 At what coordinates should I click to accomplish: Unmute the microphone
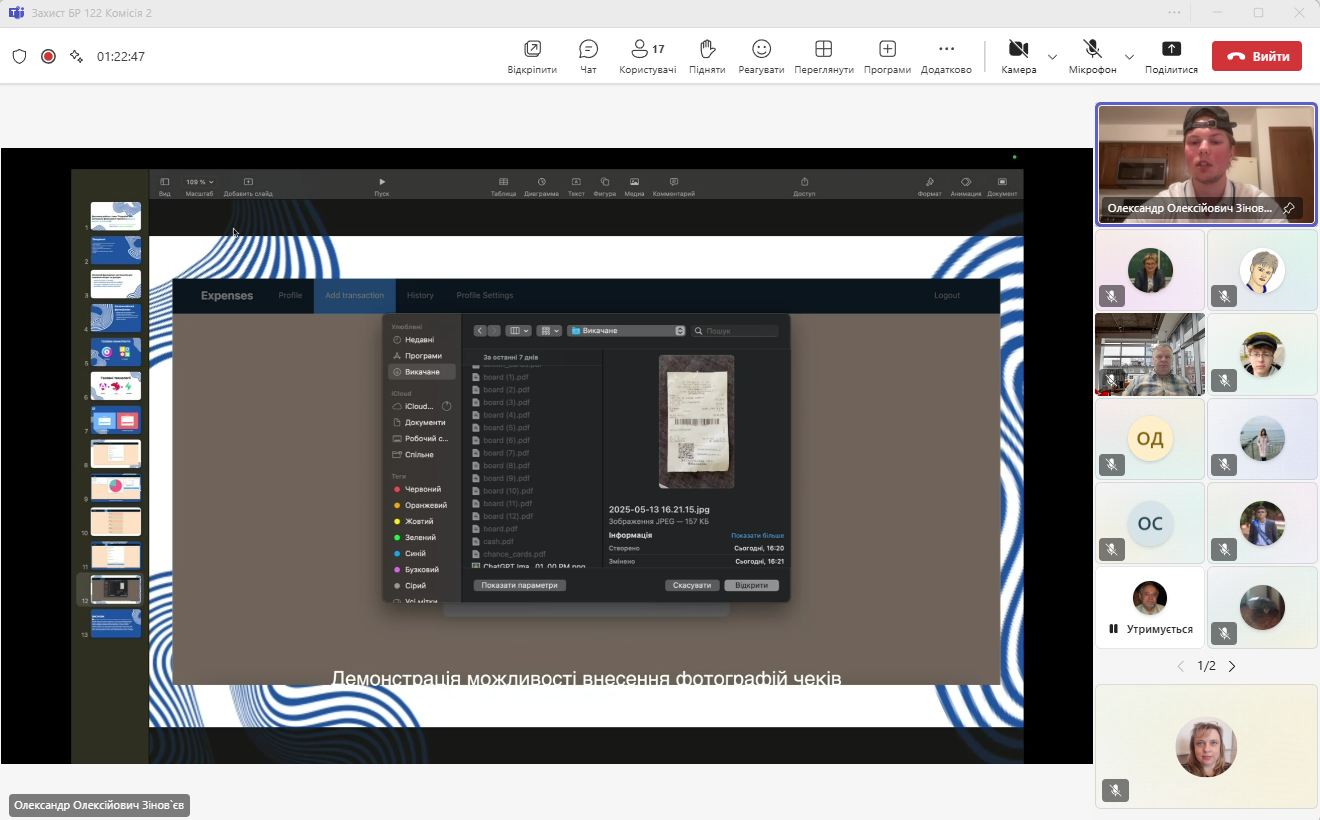[x=1092, y=56]
